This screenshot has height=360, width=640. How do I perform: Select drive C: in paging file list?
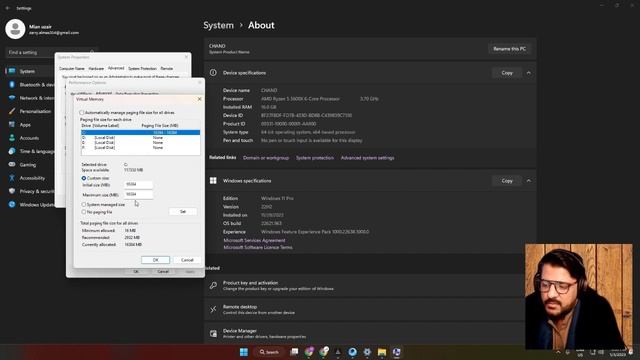(140, 132)
